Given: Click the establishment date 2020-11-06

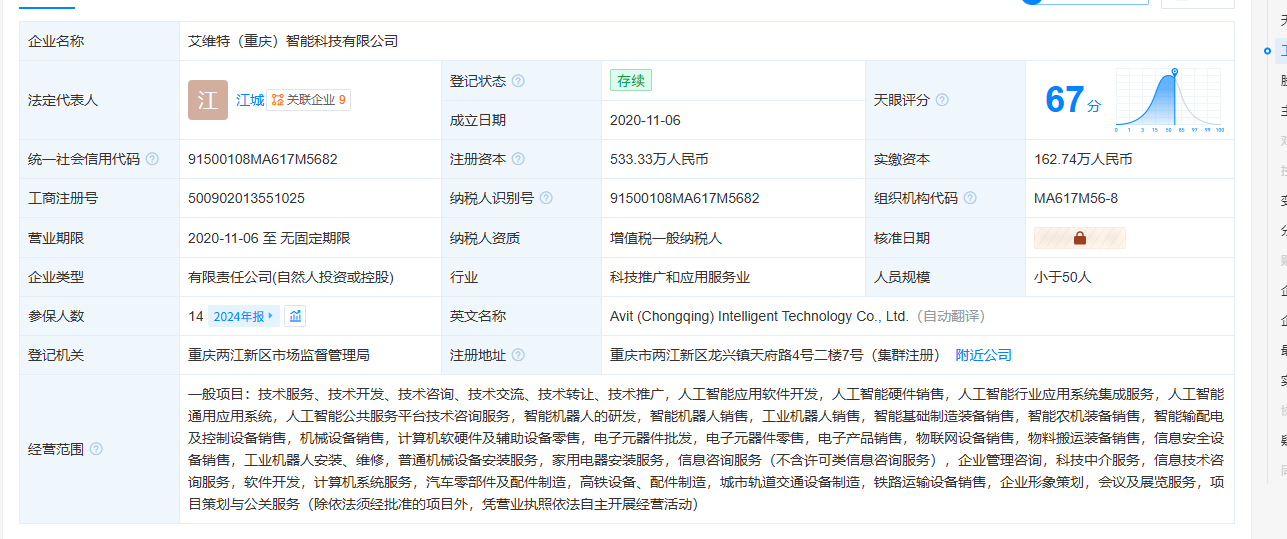Looking at the screenshot, I should [645, 120].
